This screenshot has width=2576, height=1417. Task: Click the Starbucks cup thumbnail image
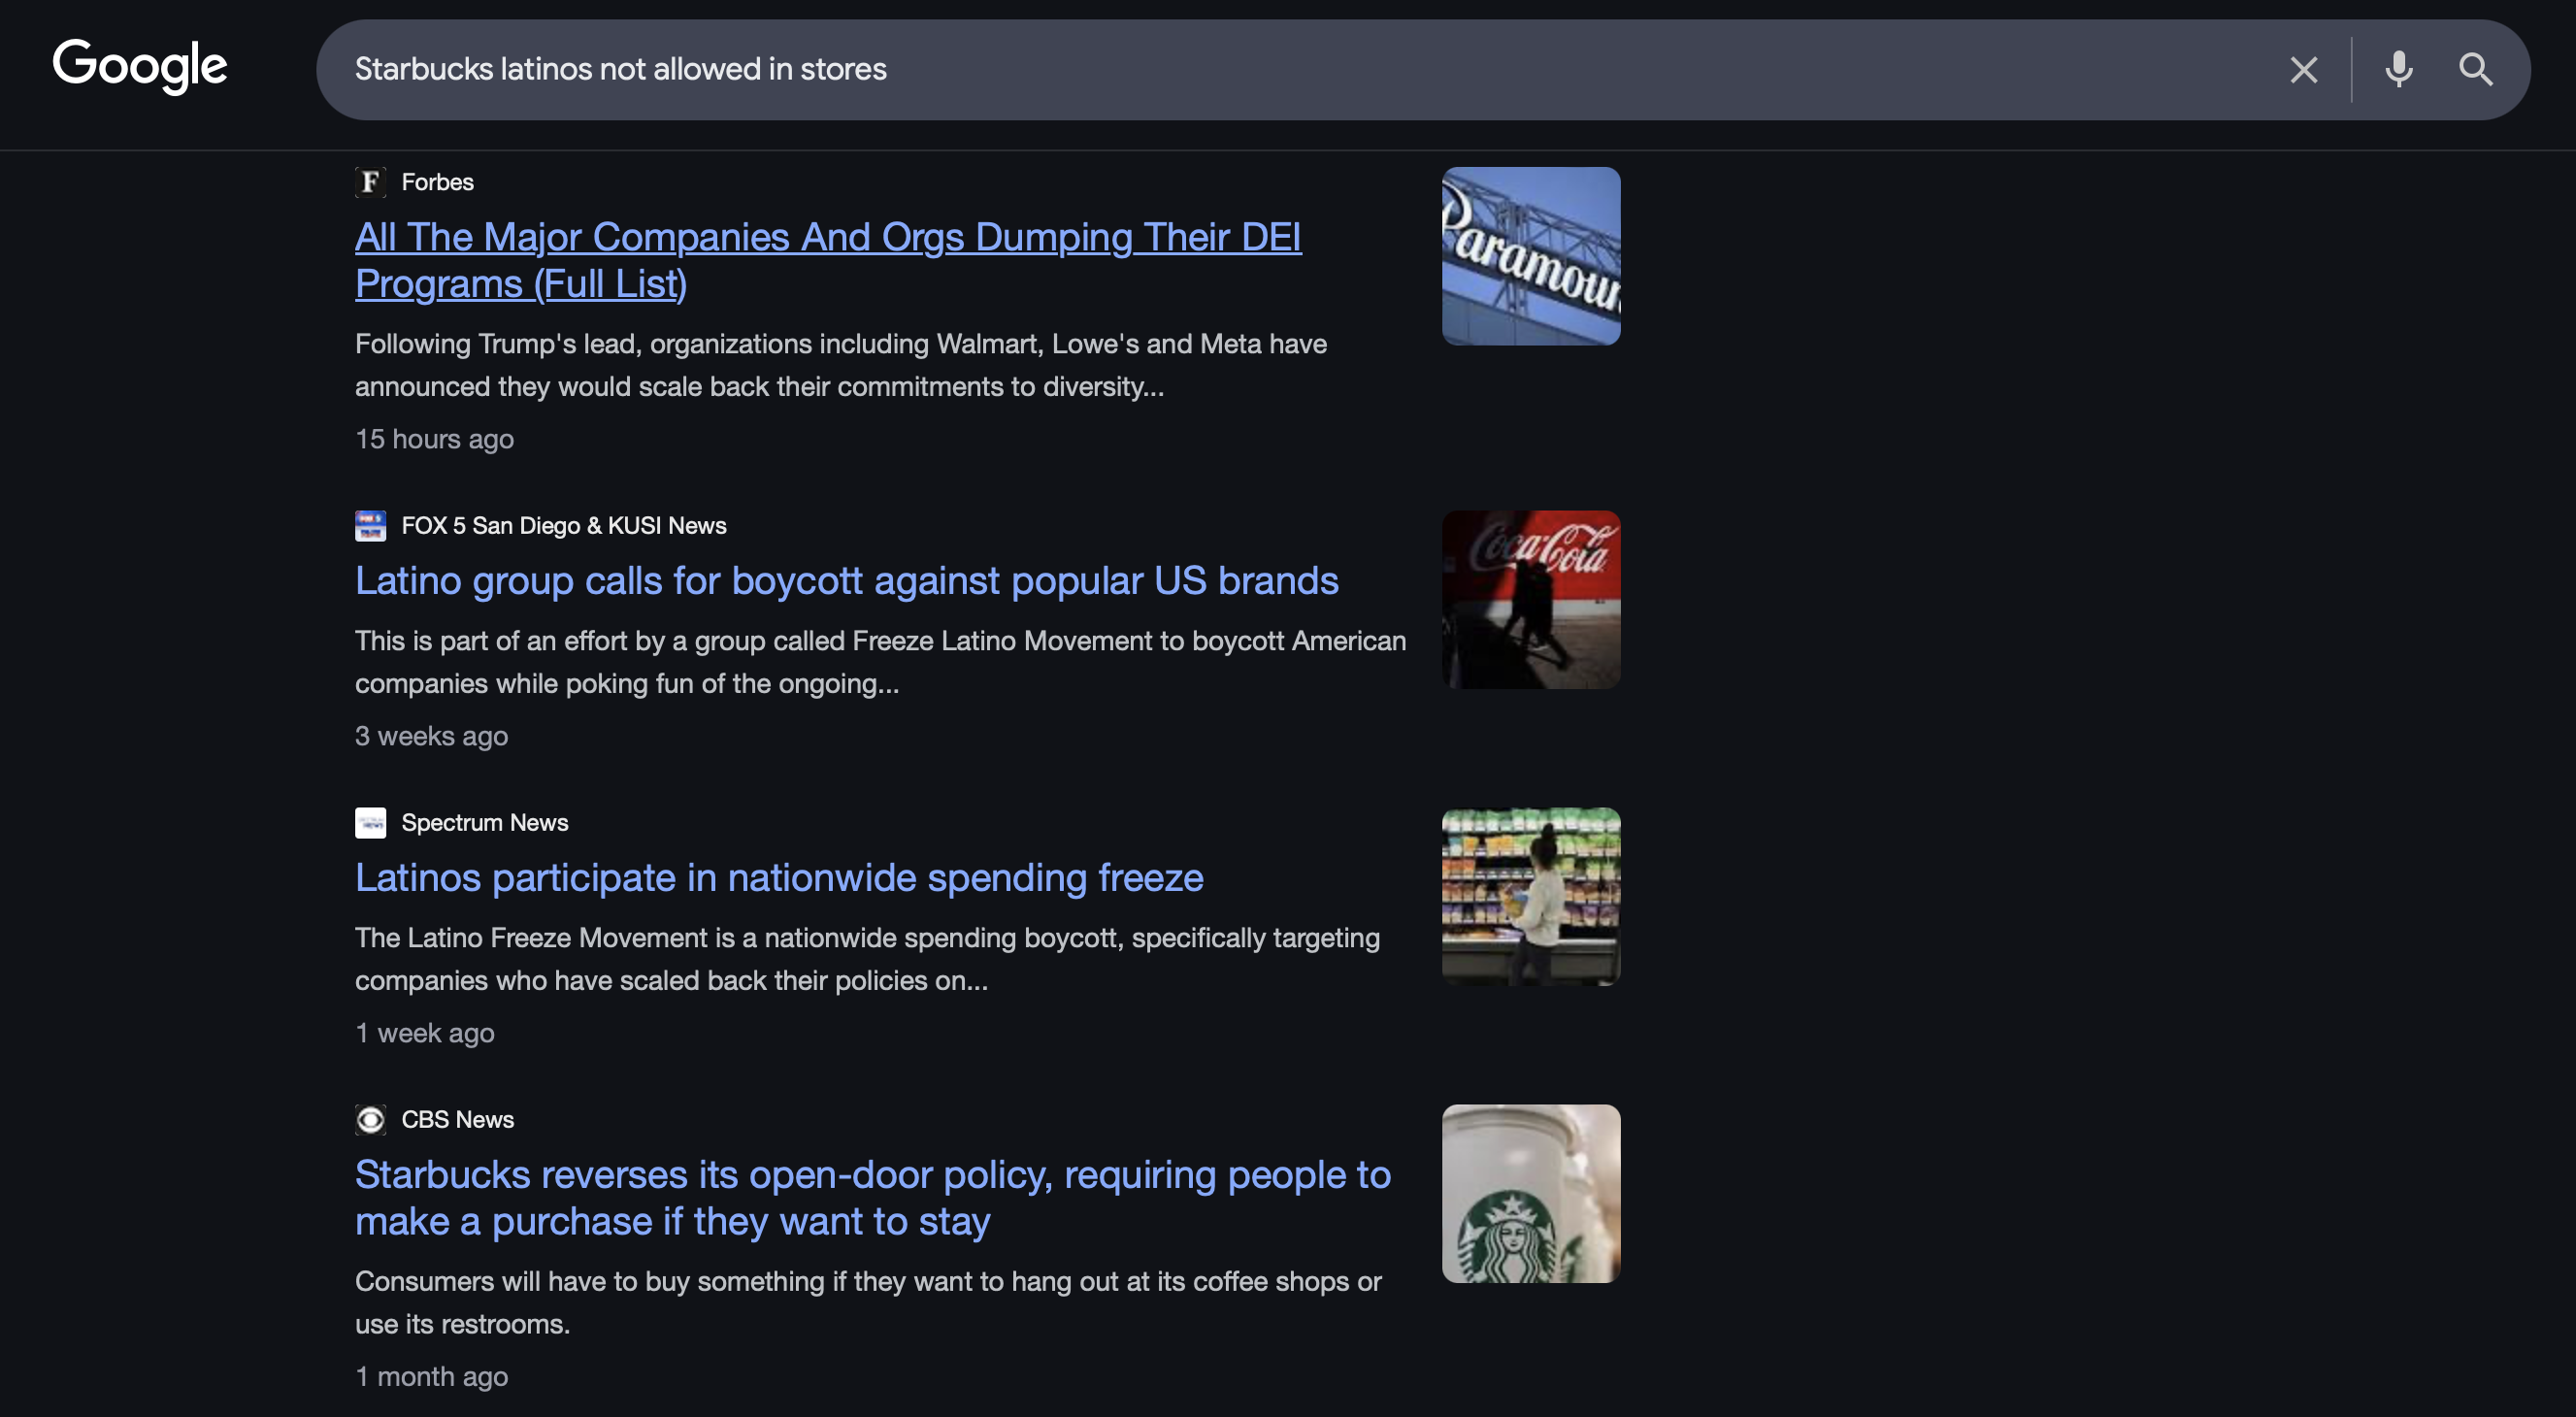[x=1530, y=1194]
